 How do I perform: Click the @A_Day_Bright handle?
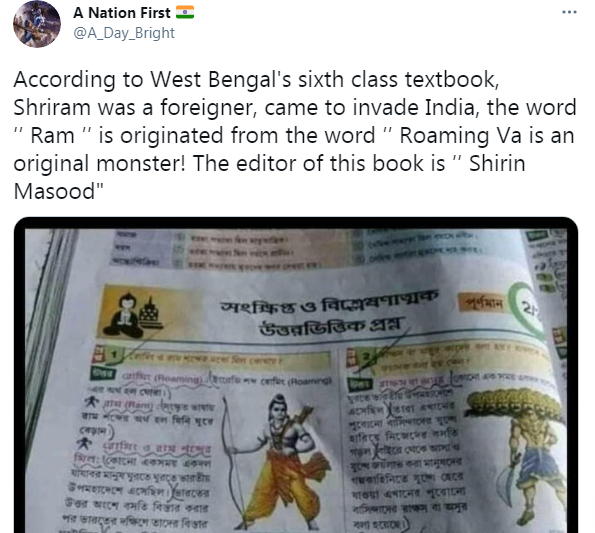point(124,33)
